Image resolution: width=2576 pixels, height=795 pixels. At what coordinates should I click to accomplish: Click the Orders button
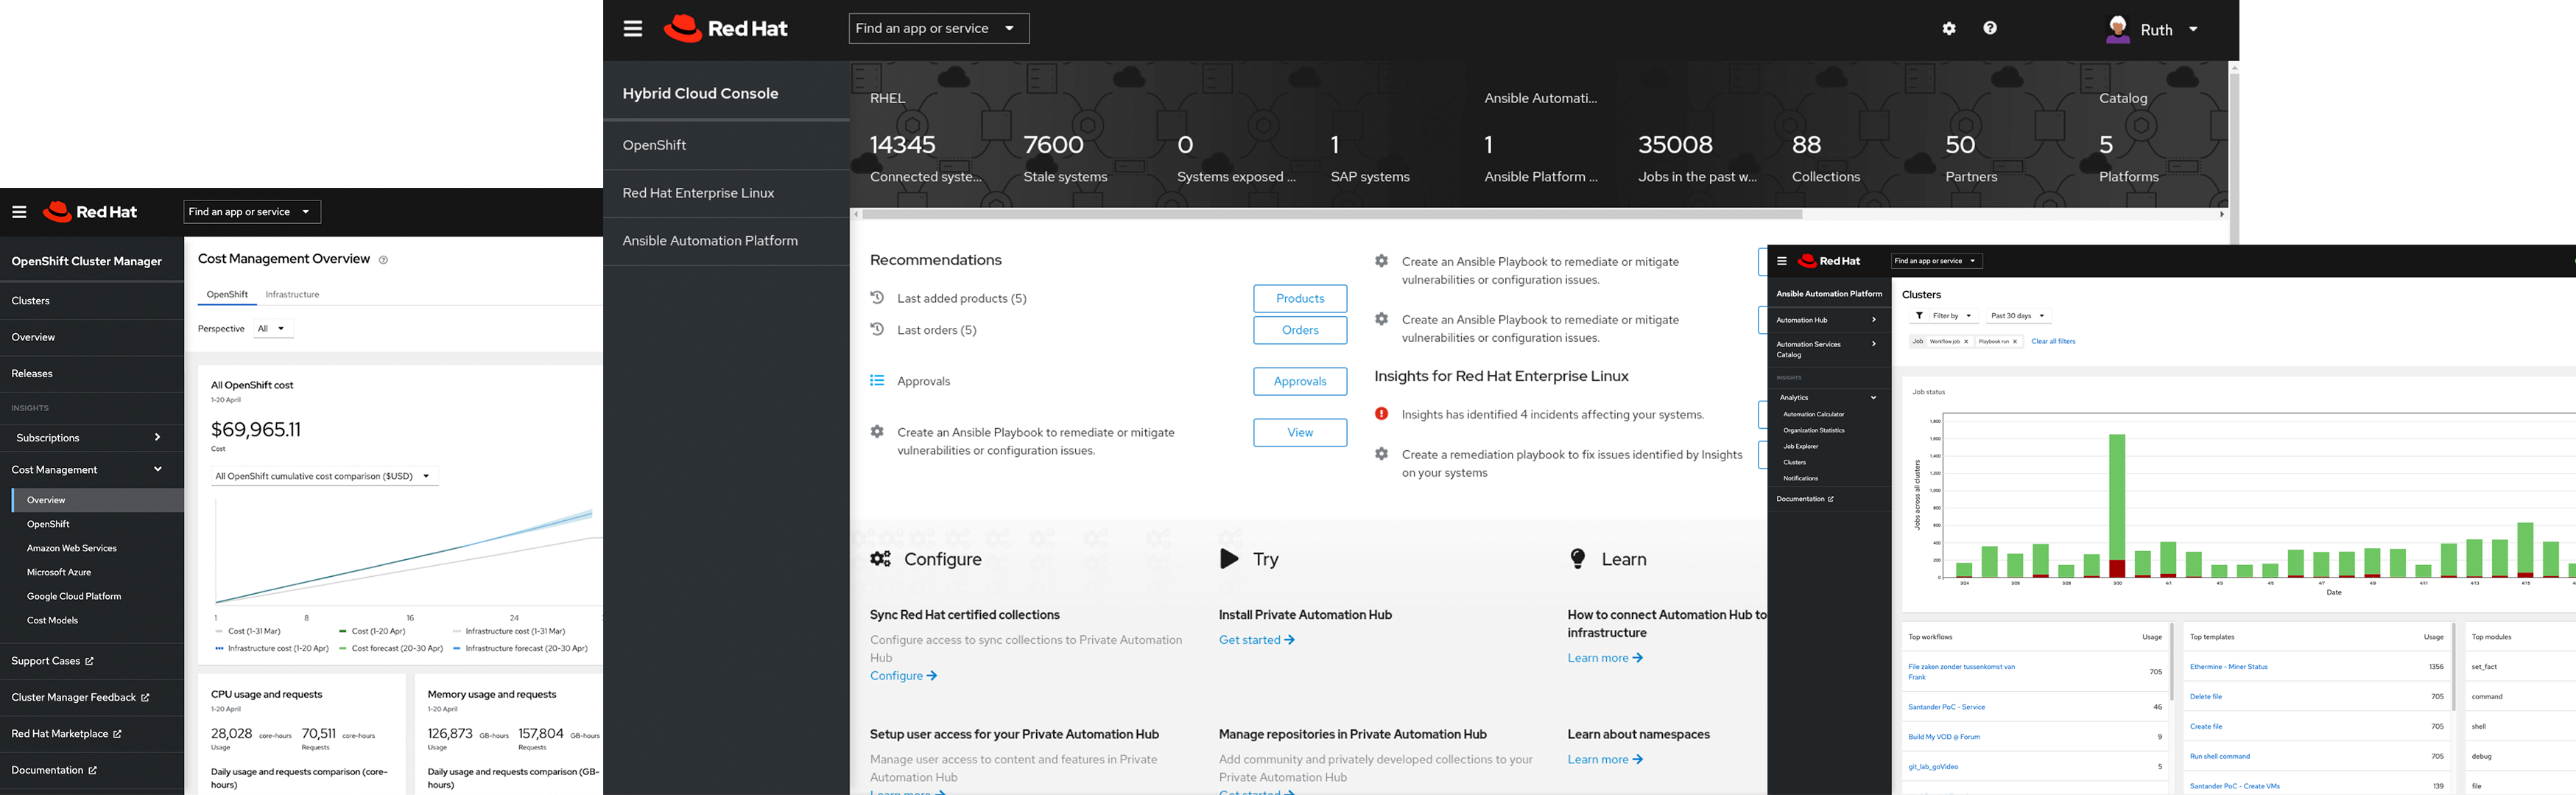coord(1300,330)
